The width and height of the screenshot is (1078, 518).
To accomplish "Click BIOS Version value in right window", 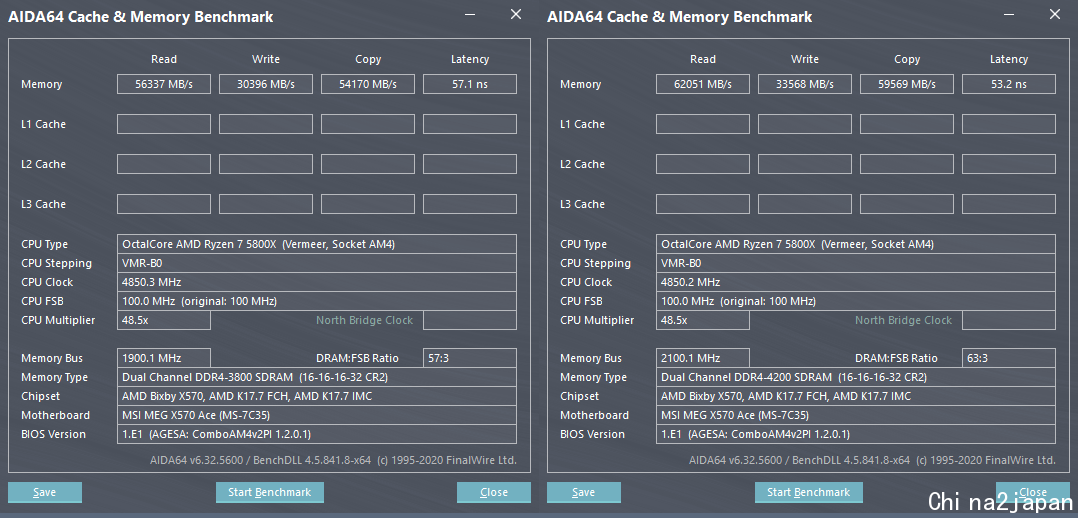I will [855, 434].
